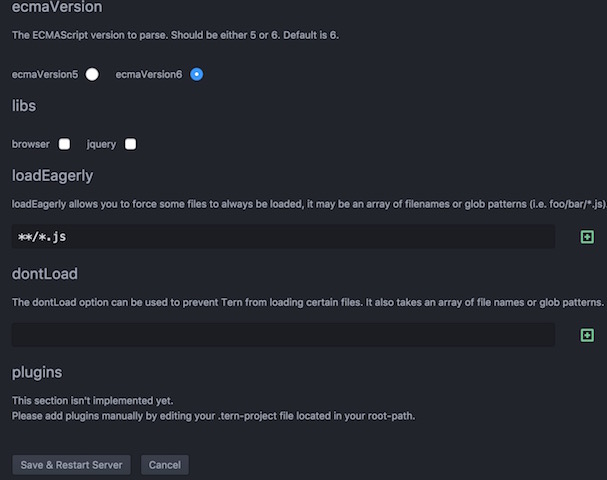This screenshot has width=607, height=480.
Task: Select the ecmaVersion6 radio button
Action: 196,74
